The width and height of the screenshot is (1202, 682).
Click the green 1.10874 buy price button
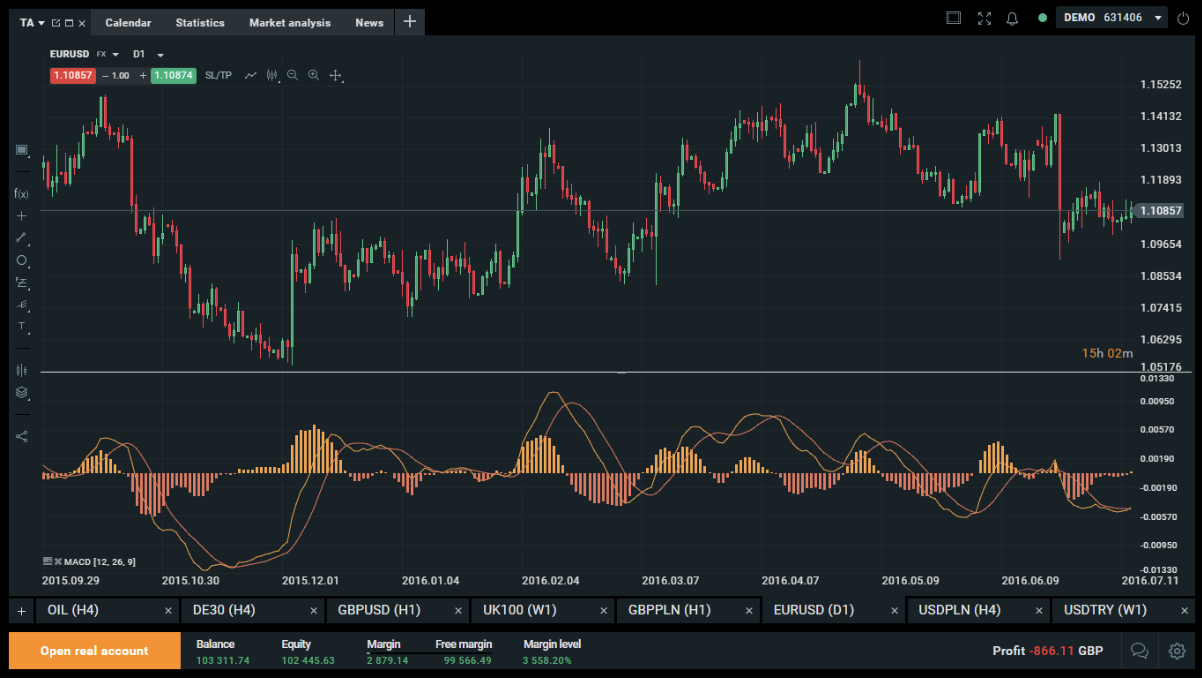(x=173, y=75)
